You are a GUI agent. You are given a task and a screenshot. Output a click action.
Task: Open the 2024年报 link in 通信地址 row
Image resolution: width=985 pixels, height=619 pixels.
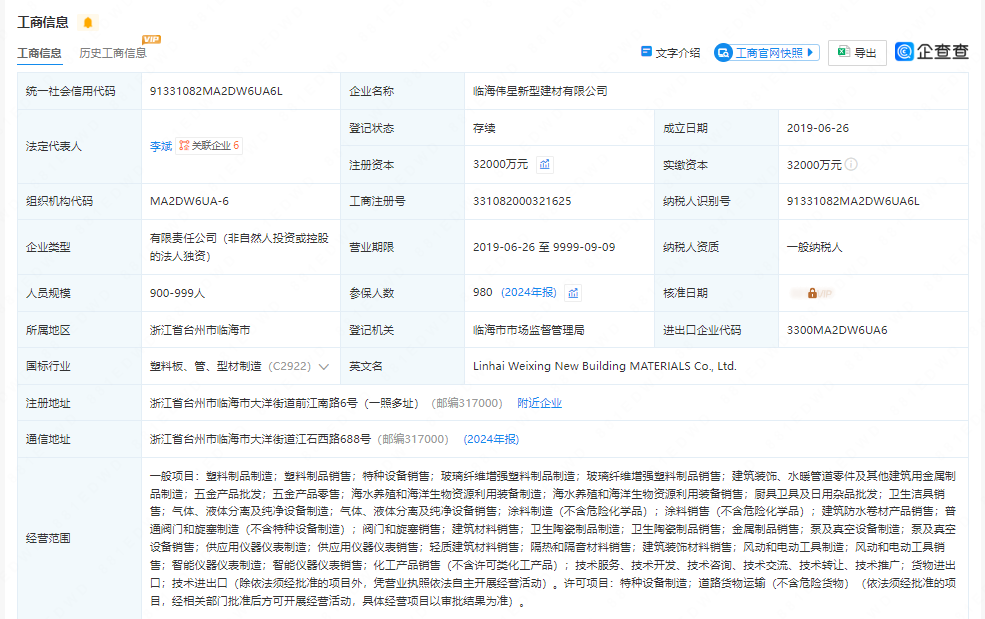click(x=490, y=439)
